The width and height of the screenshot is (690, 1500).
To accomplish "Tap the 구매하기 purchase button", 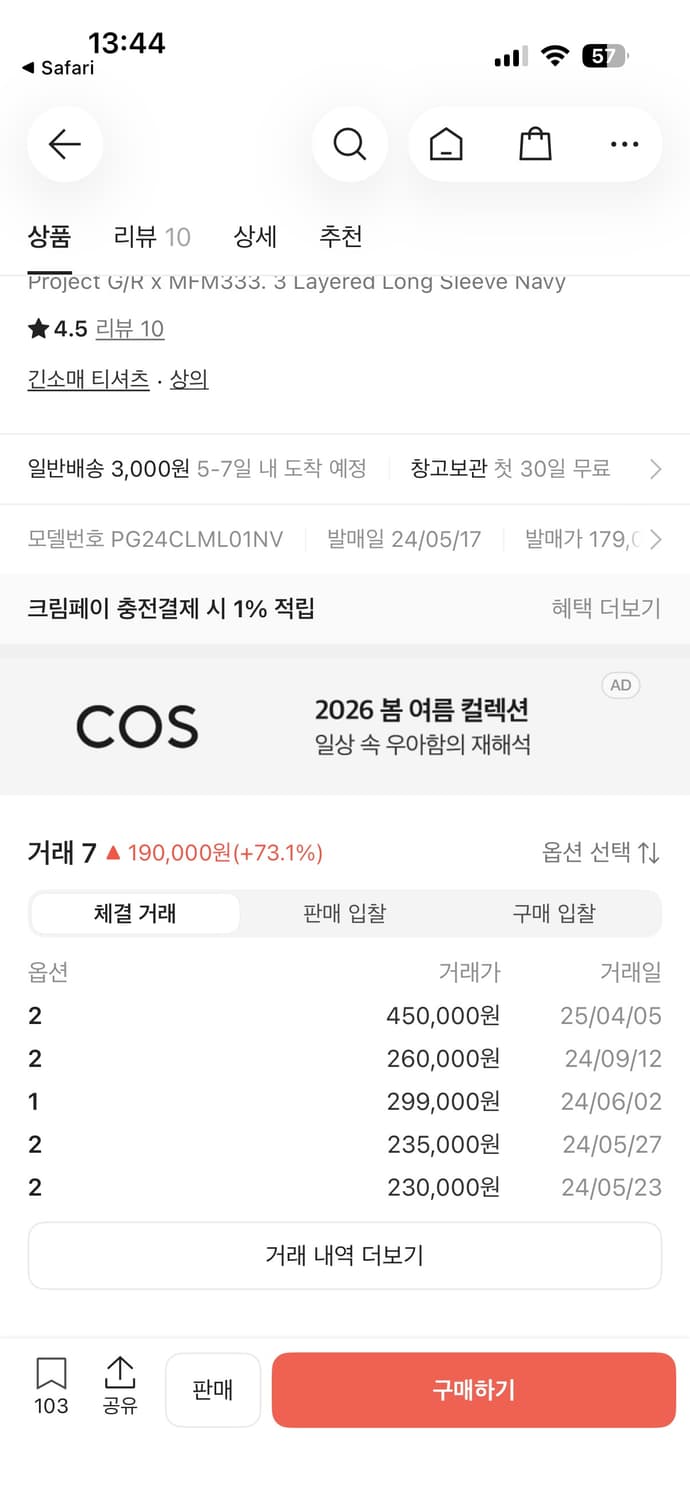I will pos(472,1389).
